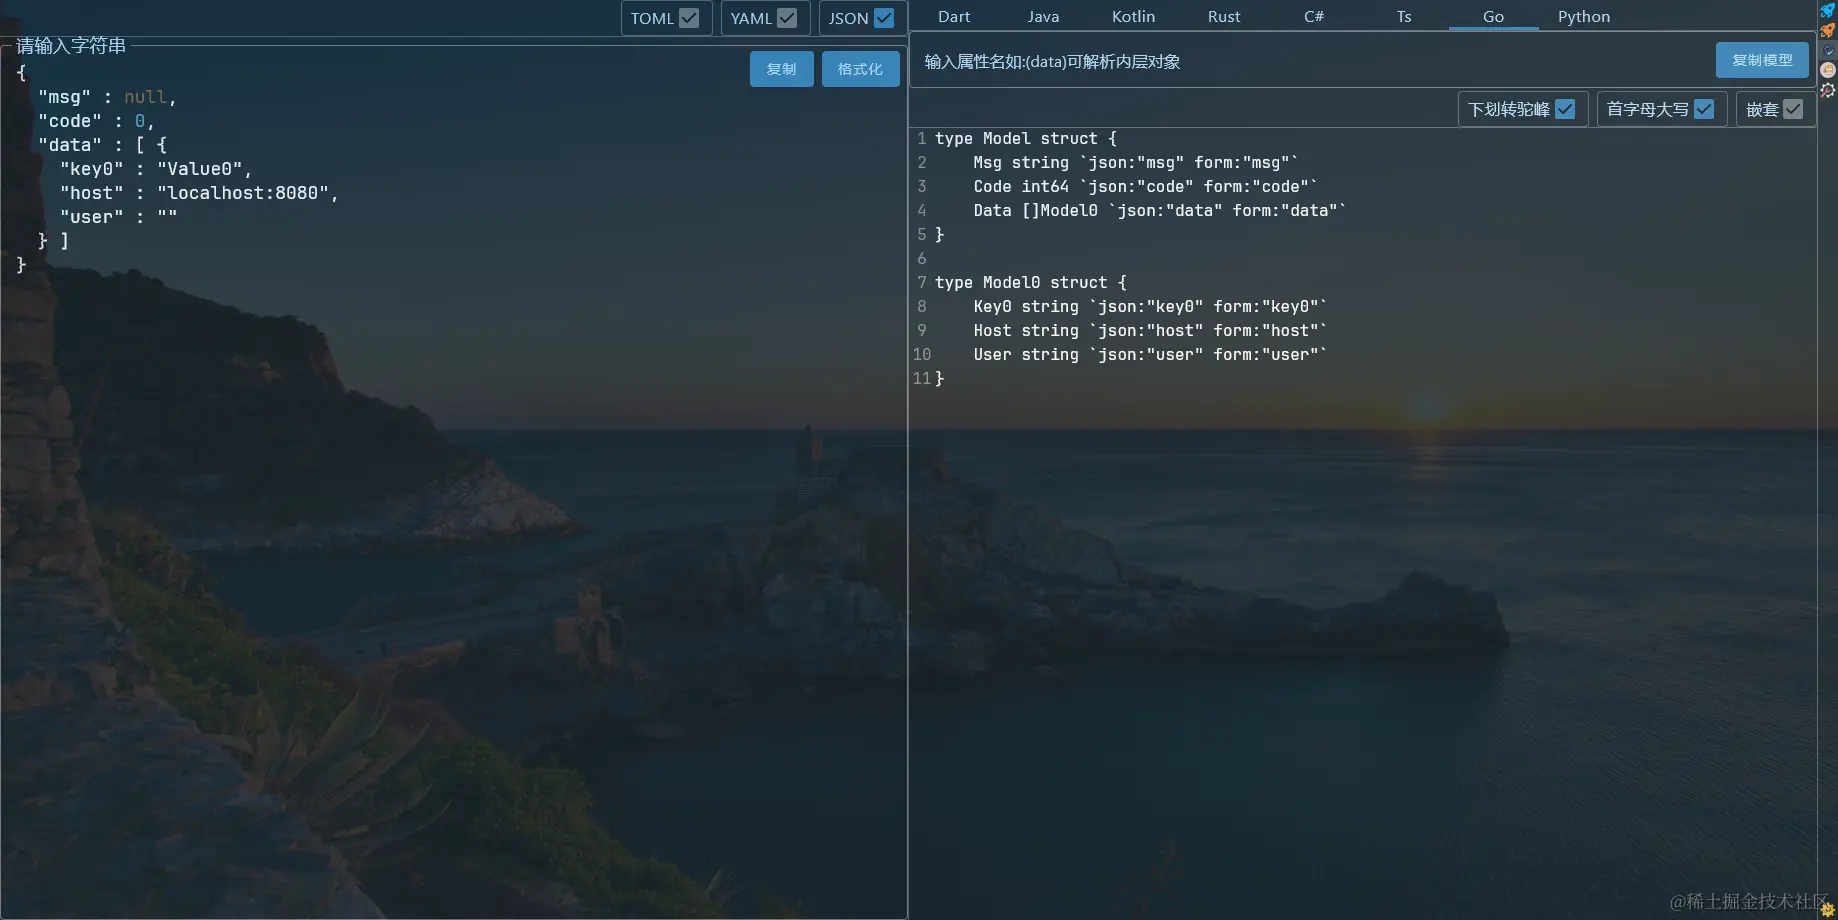Viewport: 1838px width, 920px height.
Task: Open the Rust tab
Action: 1223,16
